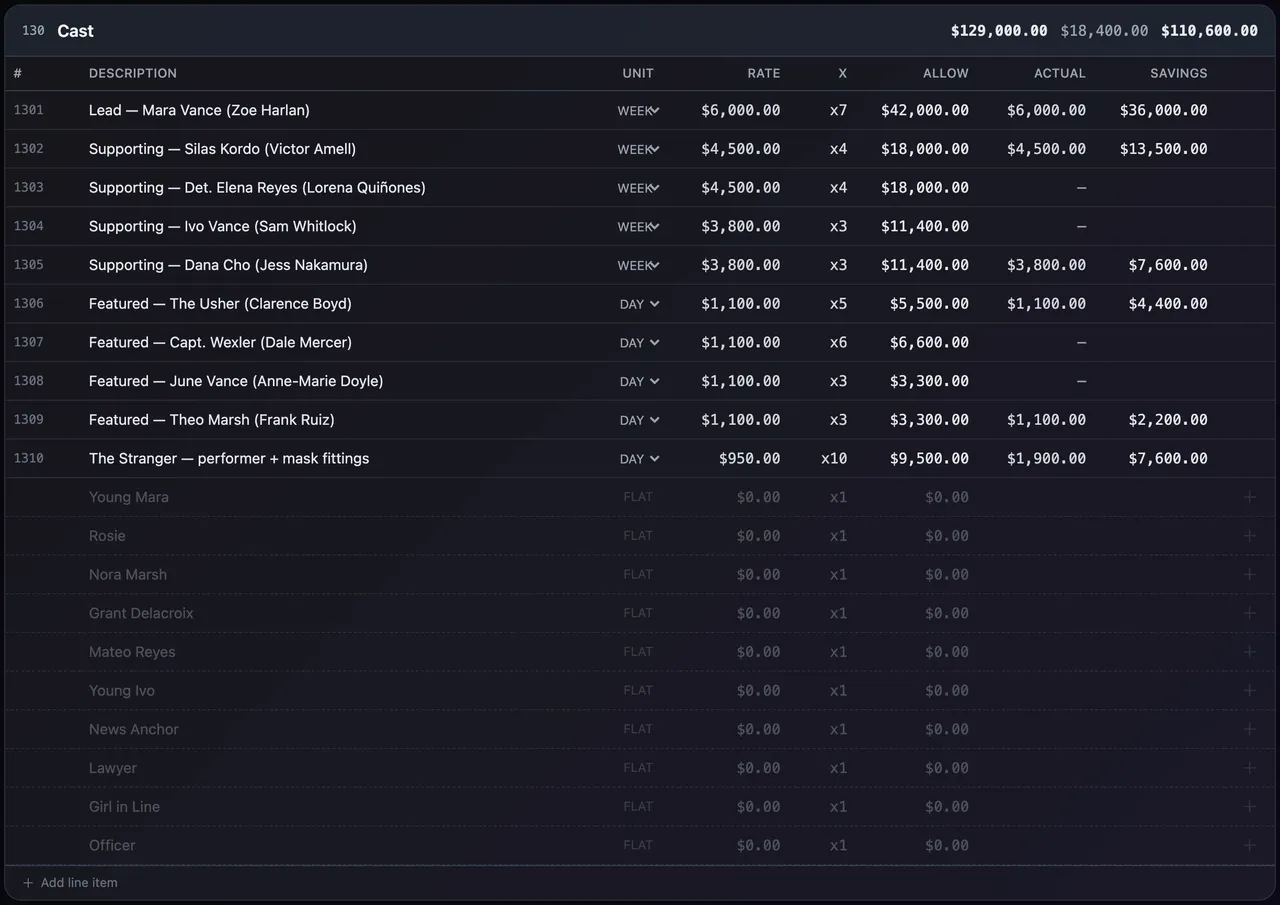
Task: Click the Featured — Theo Marsh (Frank Ruiz) description
Action: pos(212,420)
